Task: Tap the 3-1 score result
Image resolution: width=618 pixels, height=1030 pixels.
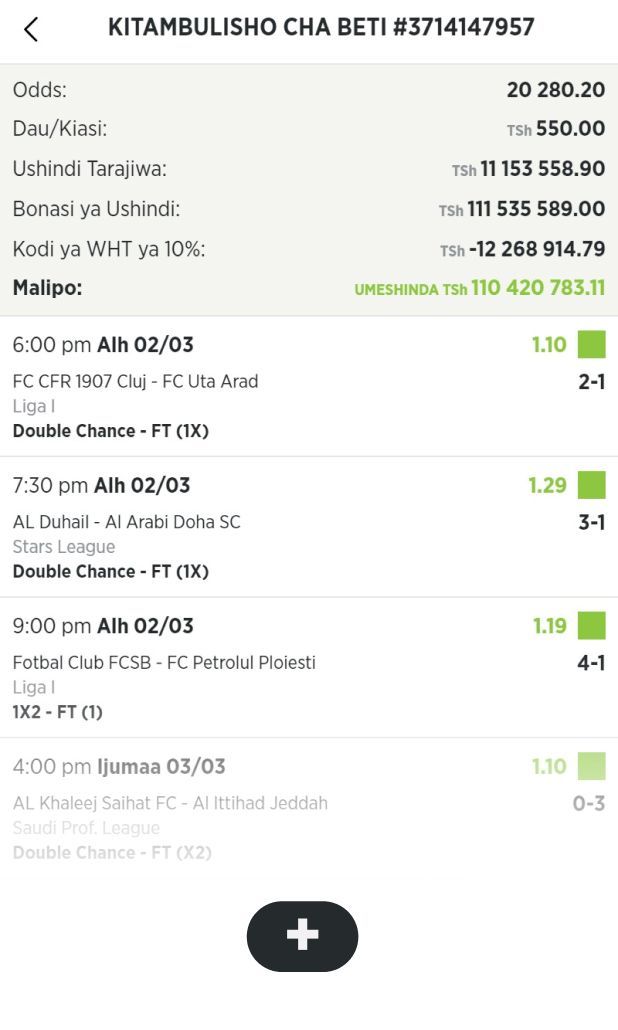Action: [x=591, y=522]
